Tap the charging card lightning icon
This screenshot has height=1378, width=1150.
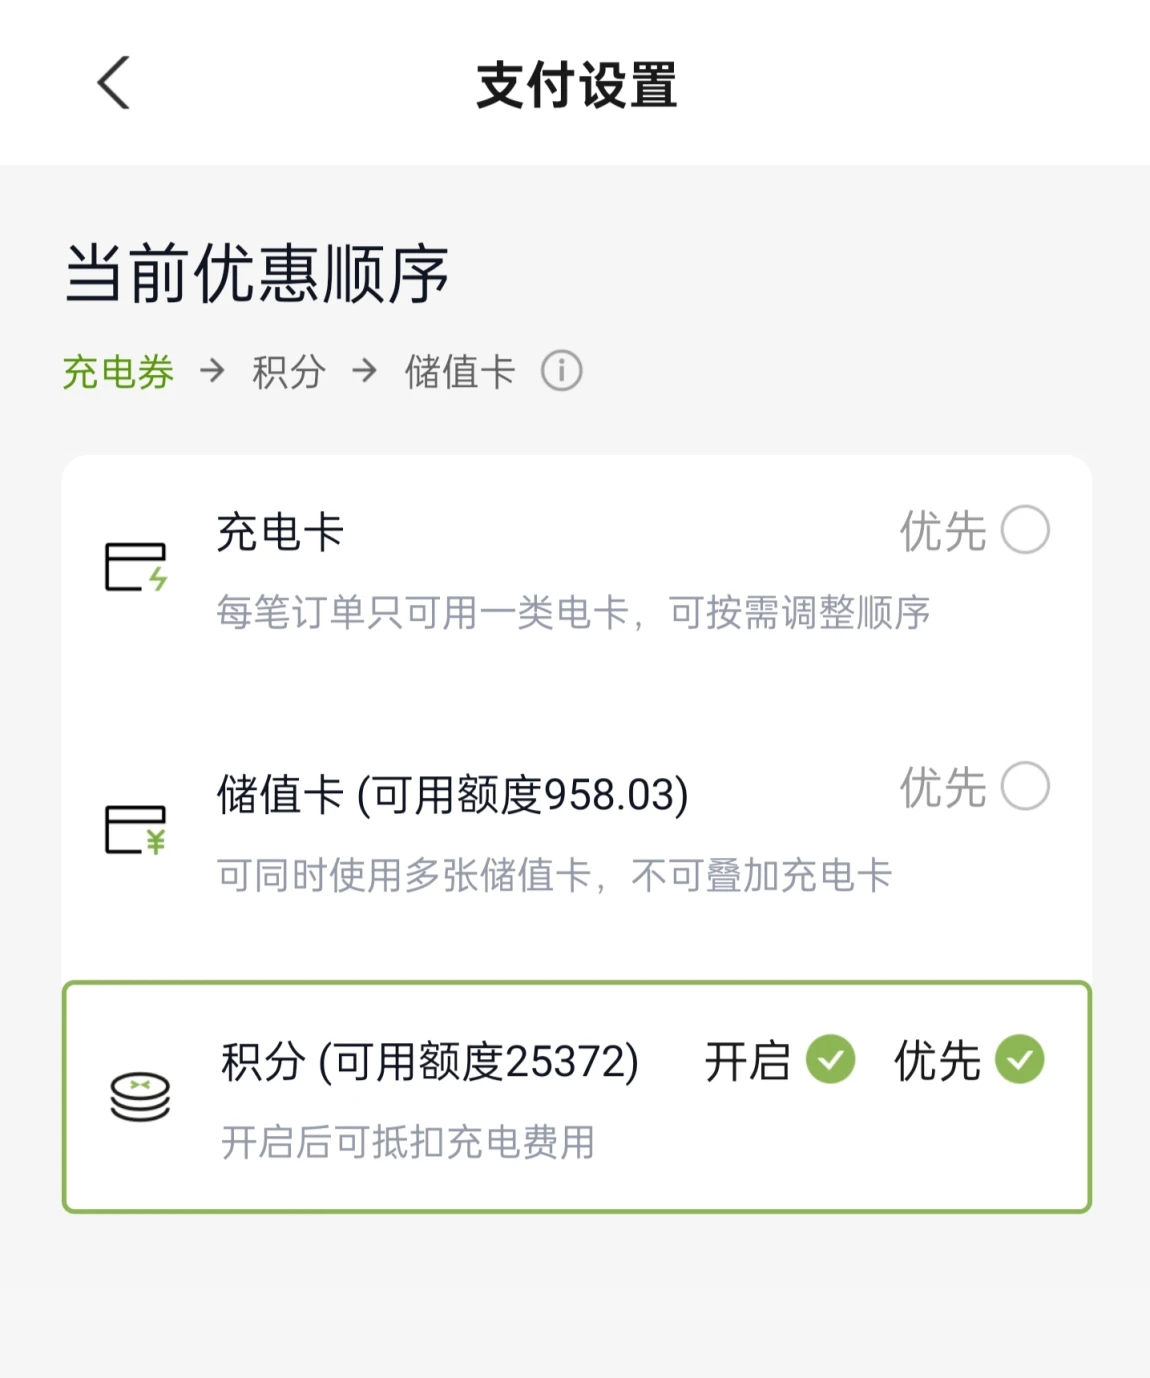(136, 567)
